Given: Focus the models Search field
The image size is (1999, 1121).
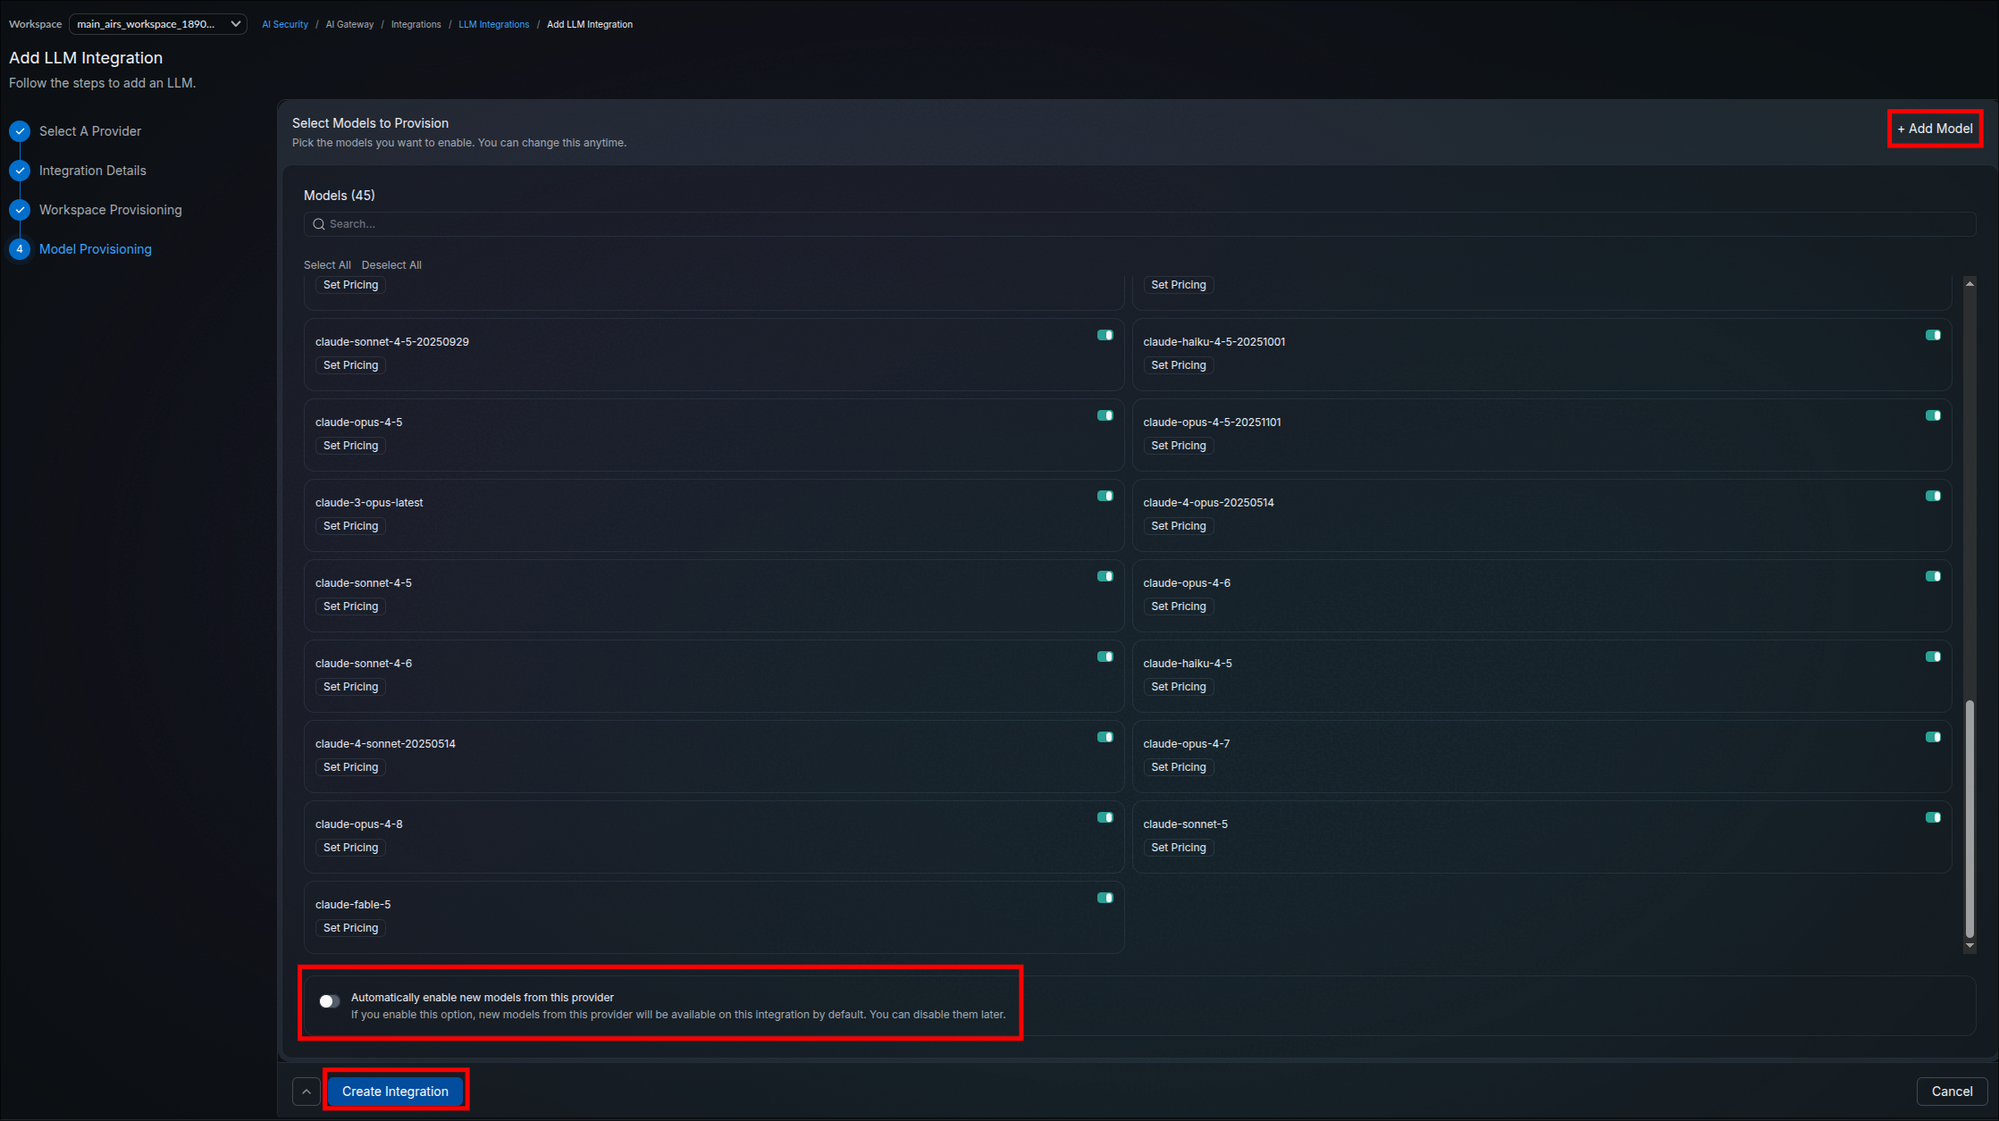Looking at the screenshot, I should pyautogui.click(x=1139, y=224).
